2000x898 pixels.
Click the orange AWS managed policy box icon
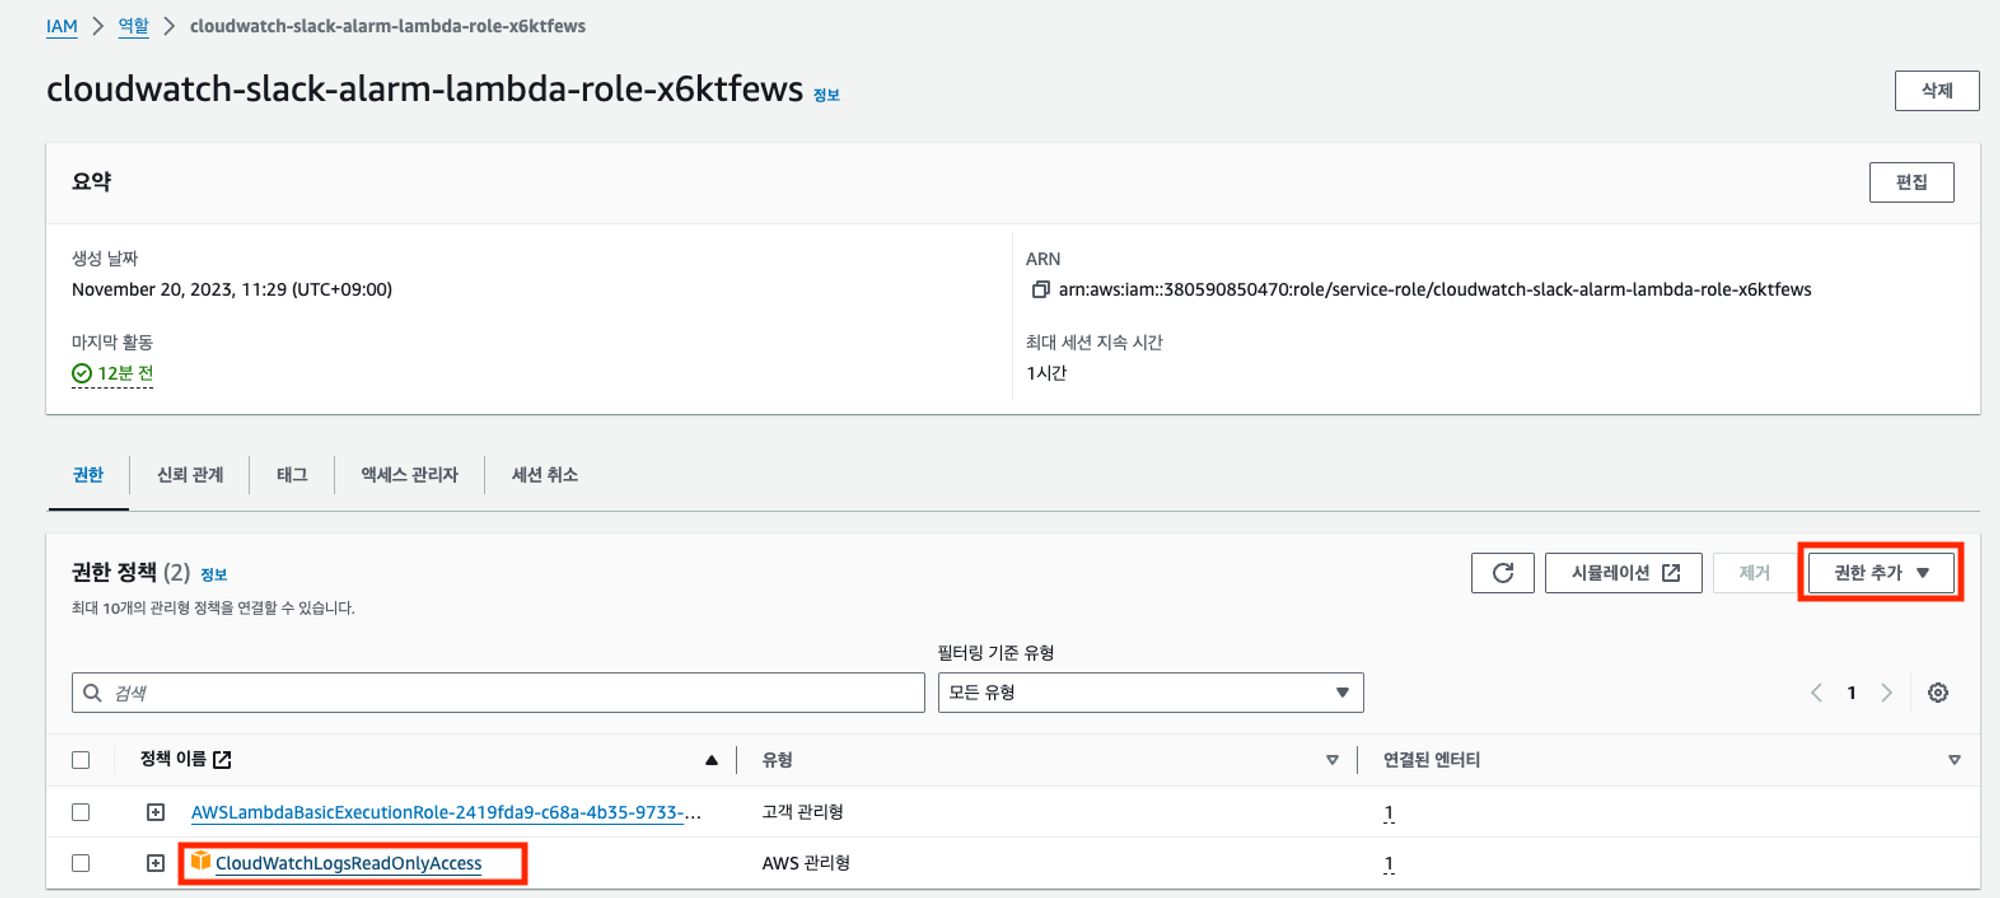pyautogui.click(x=200, y=860)
